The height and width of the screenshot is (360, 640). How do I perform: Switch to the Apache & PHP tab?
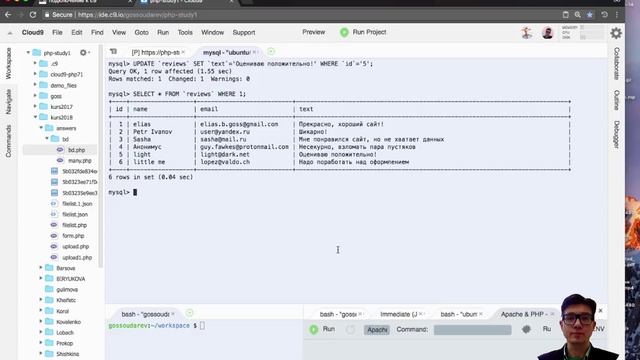coord(524,314)
